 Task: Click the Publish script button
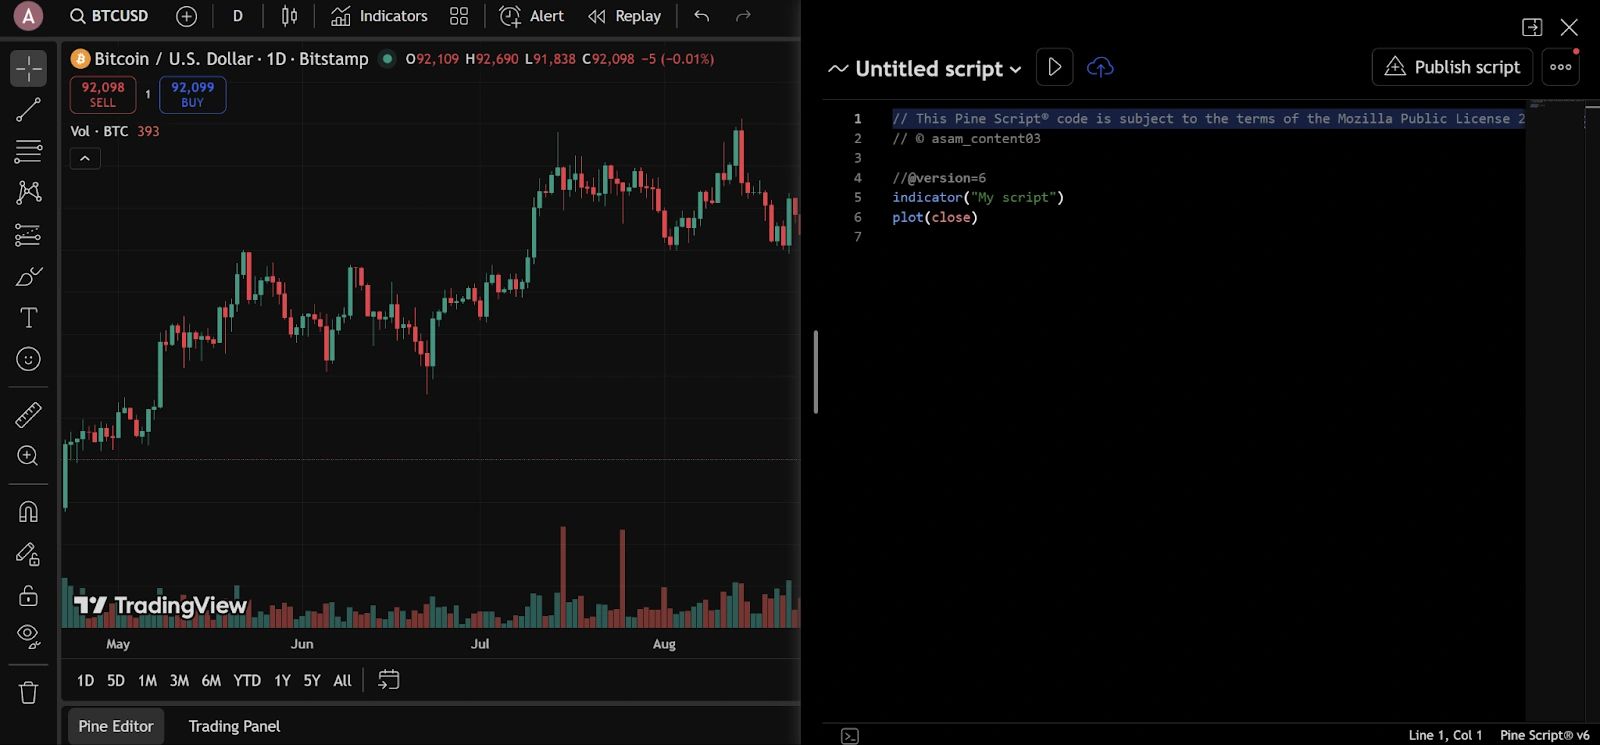coord(1452,67)
